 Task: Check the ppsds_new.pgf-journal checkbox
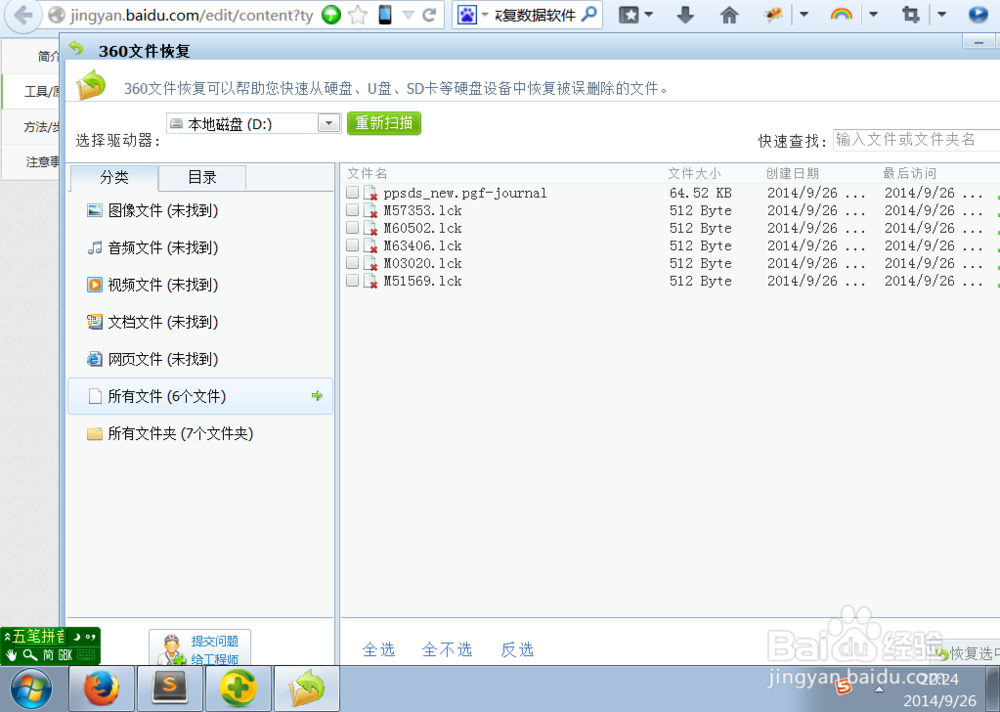click(x=352, y=192)
